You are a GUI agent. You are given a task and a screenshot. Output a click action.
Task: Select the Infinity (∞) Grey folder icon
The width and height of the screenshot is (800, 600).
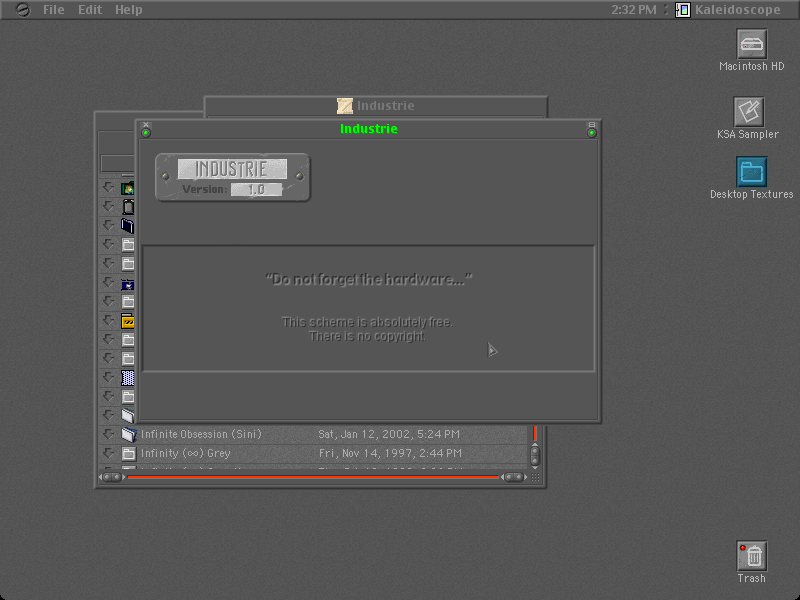[129, 453]
